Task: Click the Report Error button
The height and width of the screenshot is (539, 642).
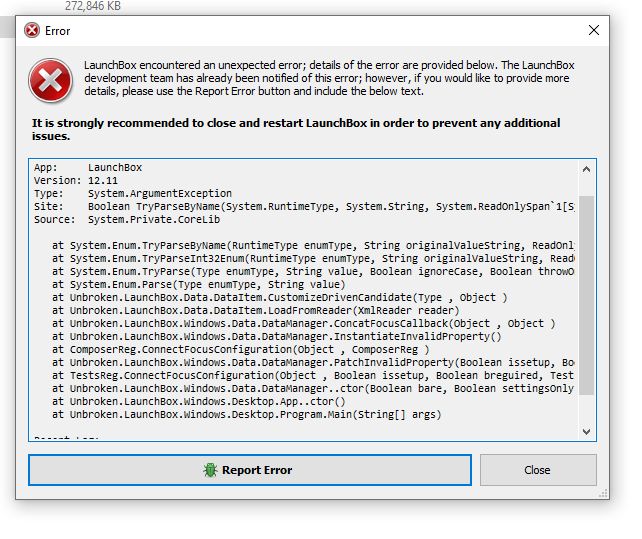Action: 250,470
